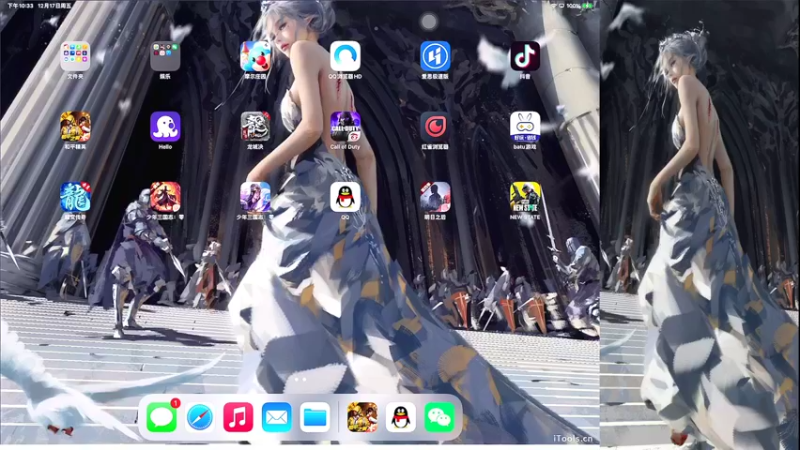Open the Music app in the dock
800x450 pixels.
click(x=238, y=417)
